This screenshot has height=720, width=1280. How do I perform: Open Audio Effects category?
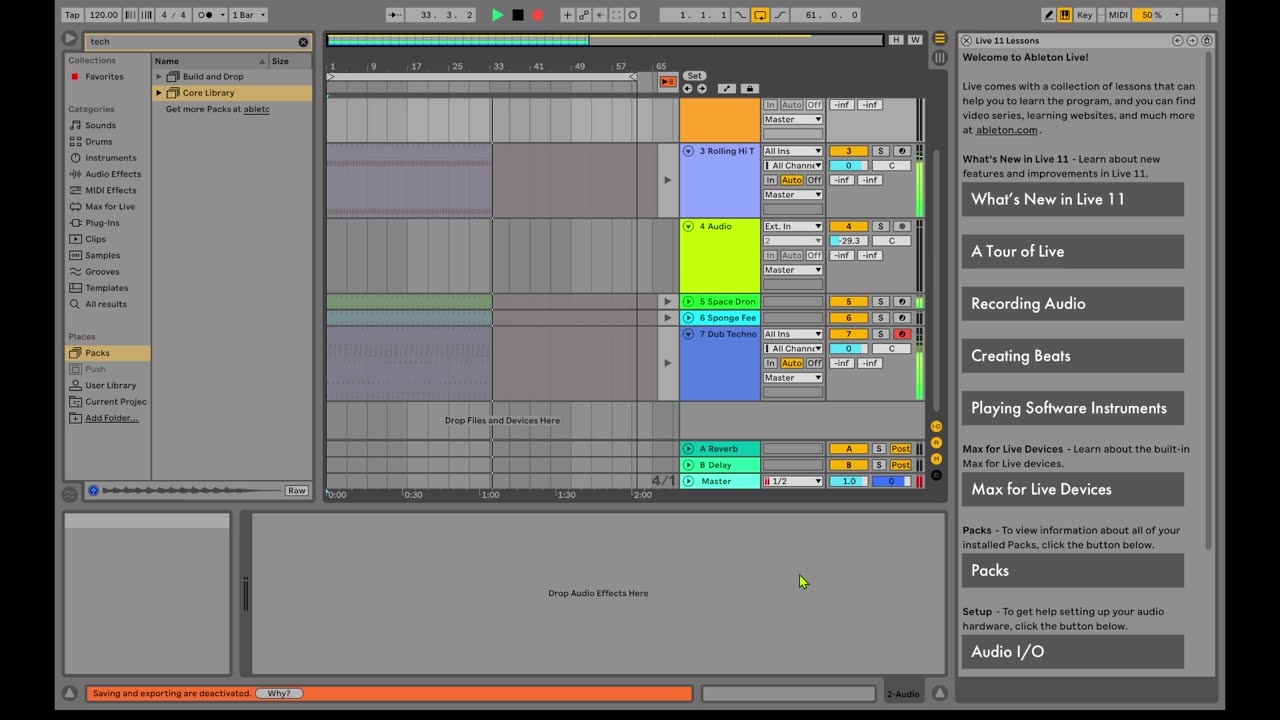pos(113,174)
